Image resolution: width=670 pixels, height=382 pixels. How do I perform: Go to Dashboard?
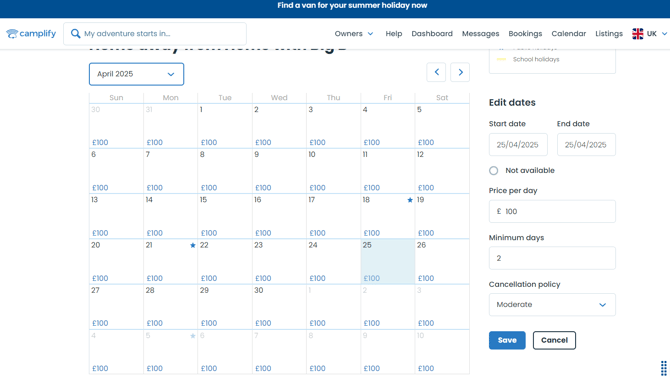(432, 33)
